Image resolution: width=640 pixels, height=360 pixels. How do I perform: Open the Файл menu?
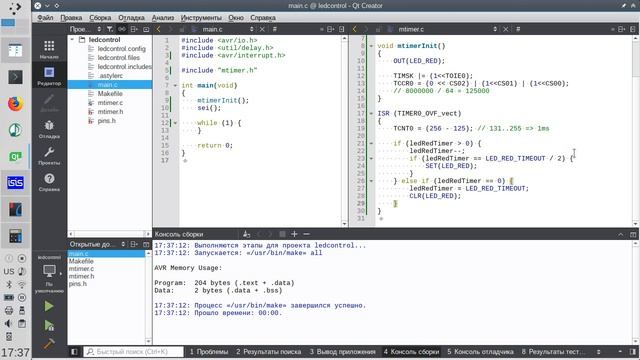tap(45, 18)
